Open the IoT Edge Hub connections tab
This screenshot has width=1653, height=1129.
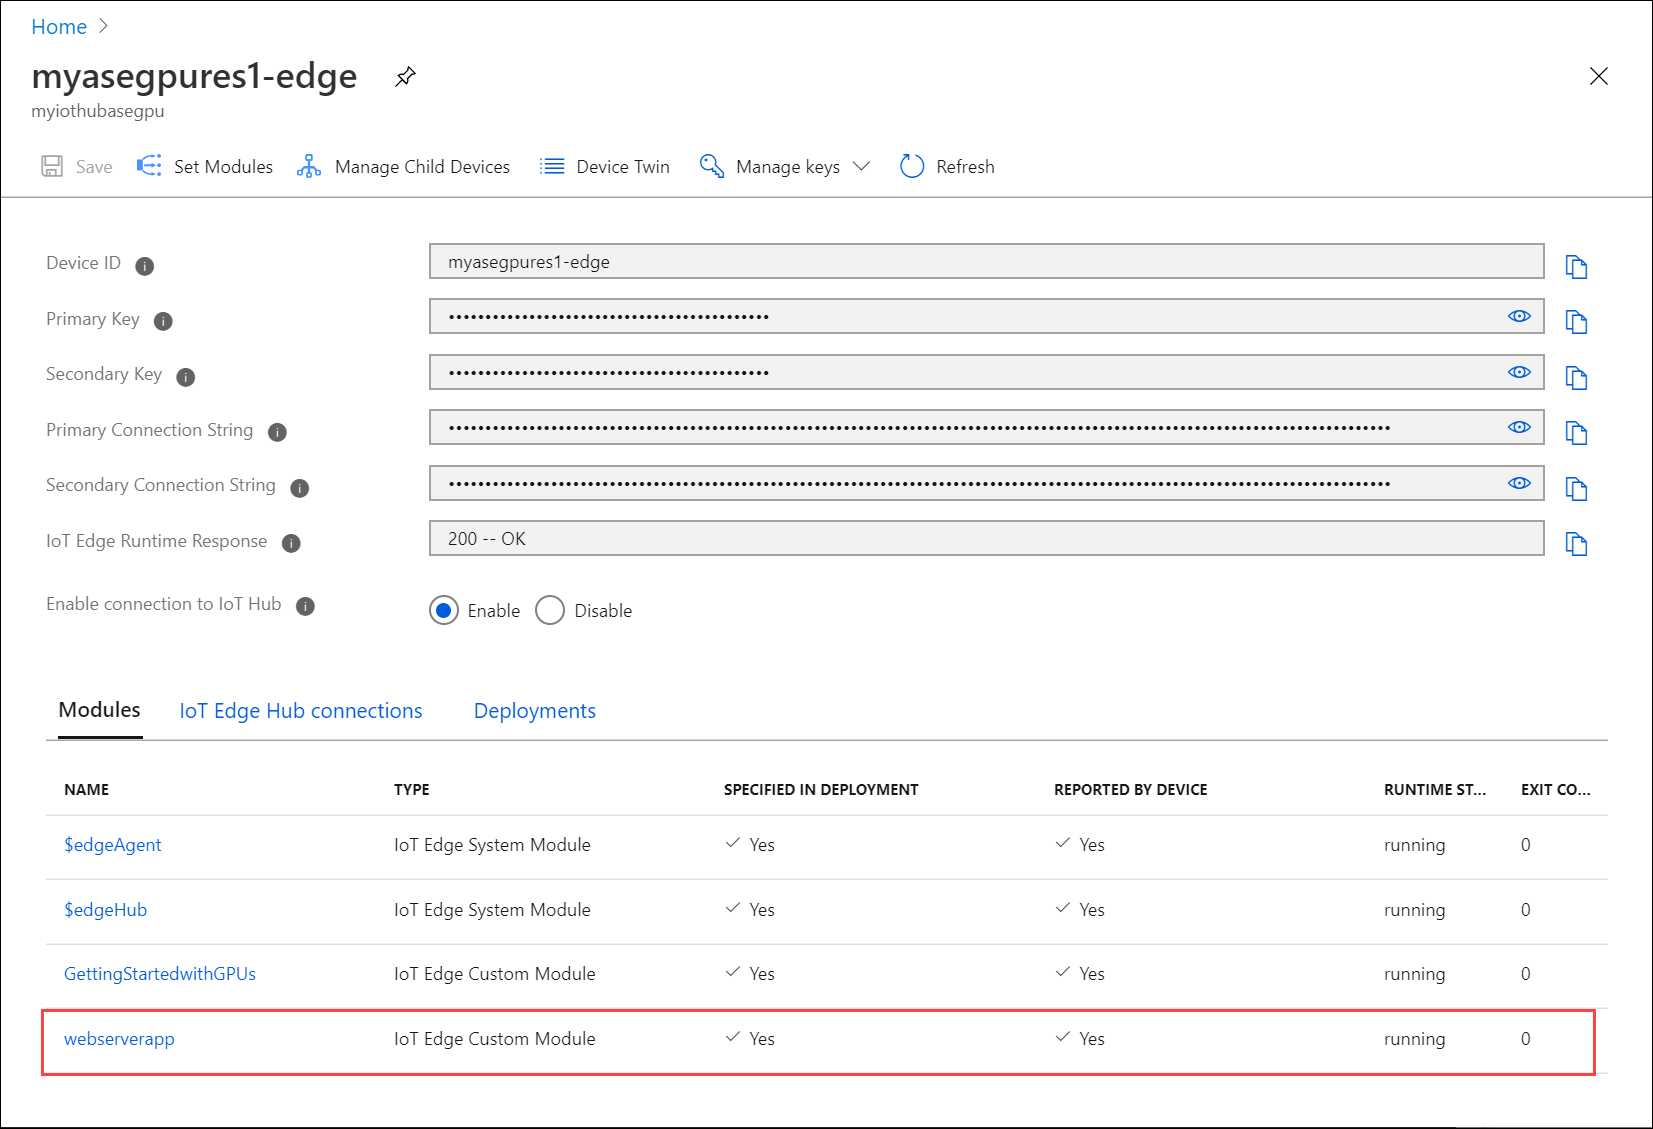click(300, 710)
